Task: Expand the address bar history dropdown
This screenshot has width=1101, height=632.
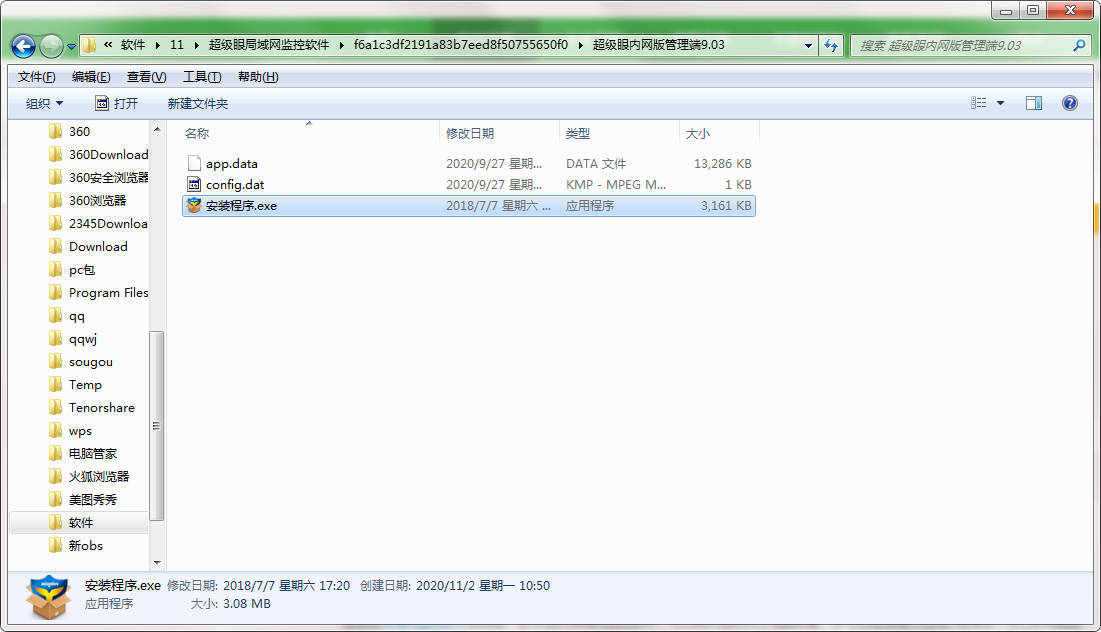Action: [x=808, y=45]
